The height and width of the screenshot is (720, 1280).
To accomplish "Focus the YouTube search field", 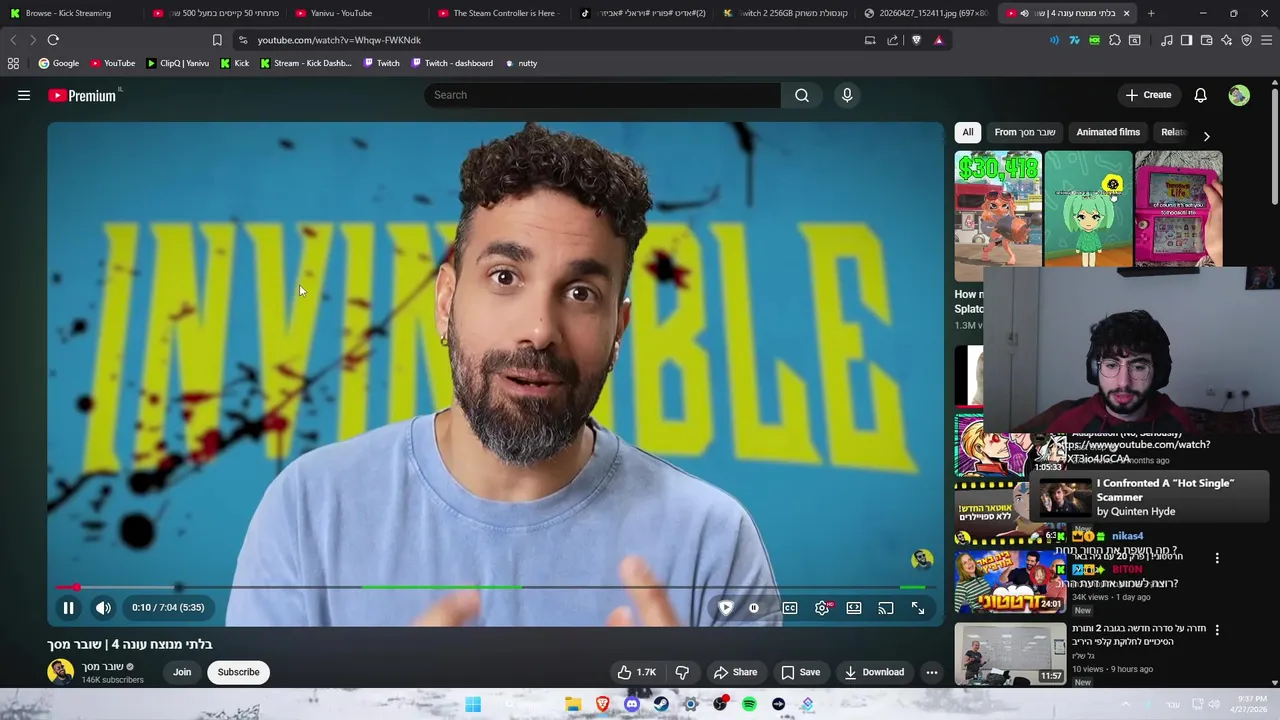I will click(602, 95).
